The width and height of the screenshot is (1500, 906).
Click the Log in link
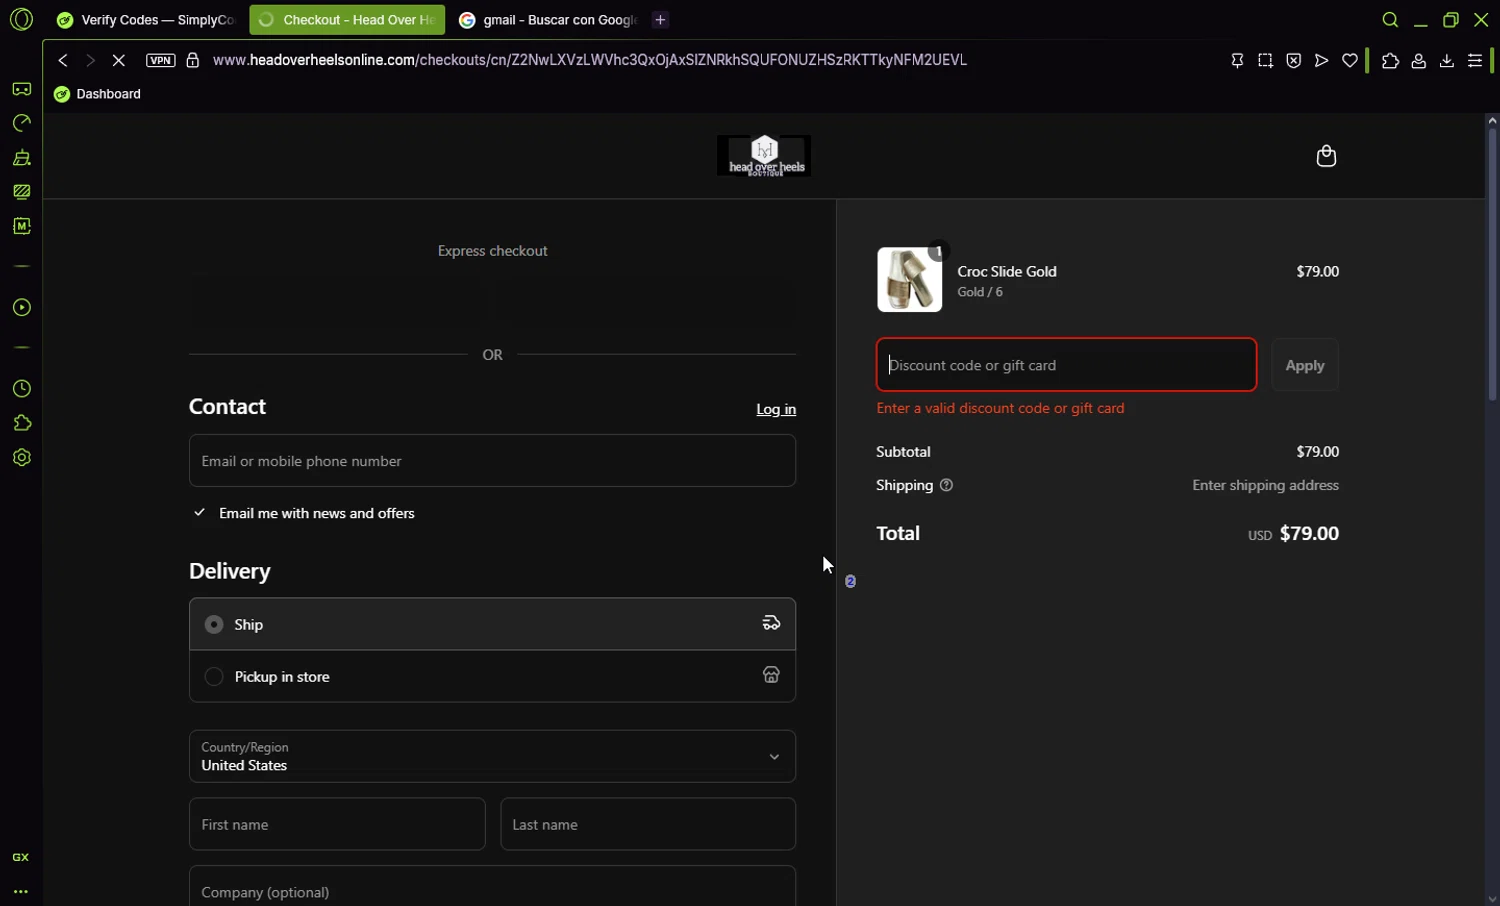tap(776, 410)
